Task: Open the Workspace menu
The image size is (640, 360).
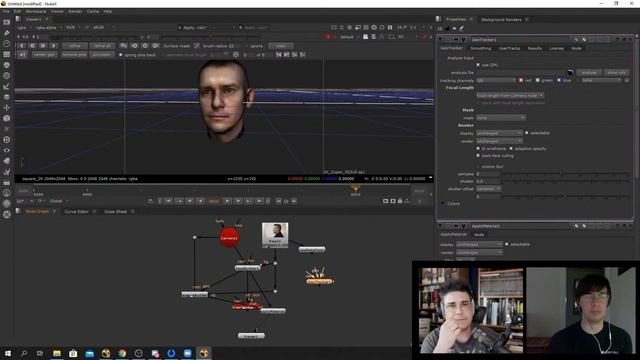Action: click(36, 11)
